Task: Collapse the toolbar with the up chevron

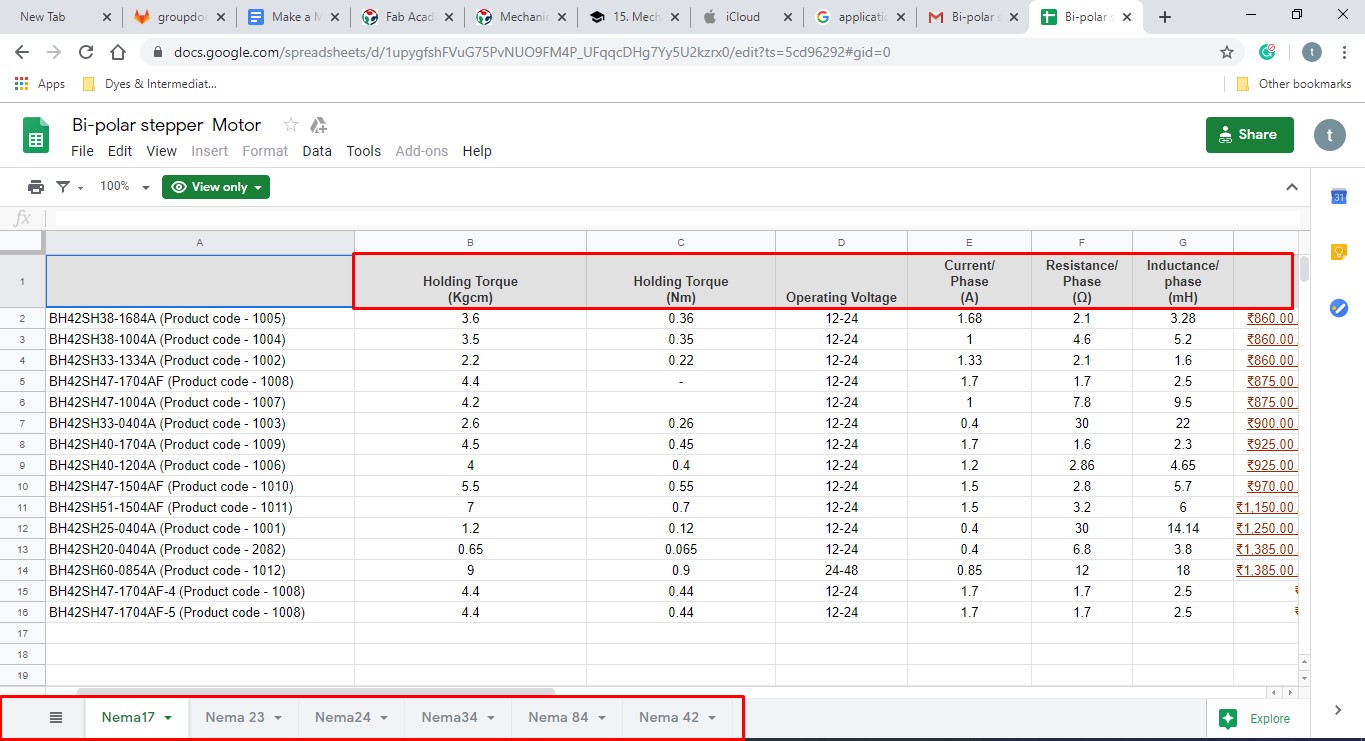Action: pos(1292,187)
